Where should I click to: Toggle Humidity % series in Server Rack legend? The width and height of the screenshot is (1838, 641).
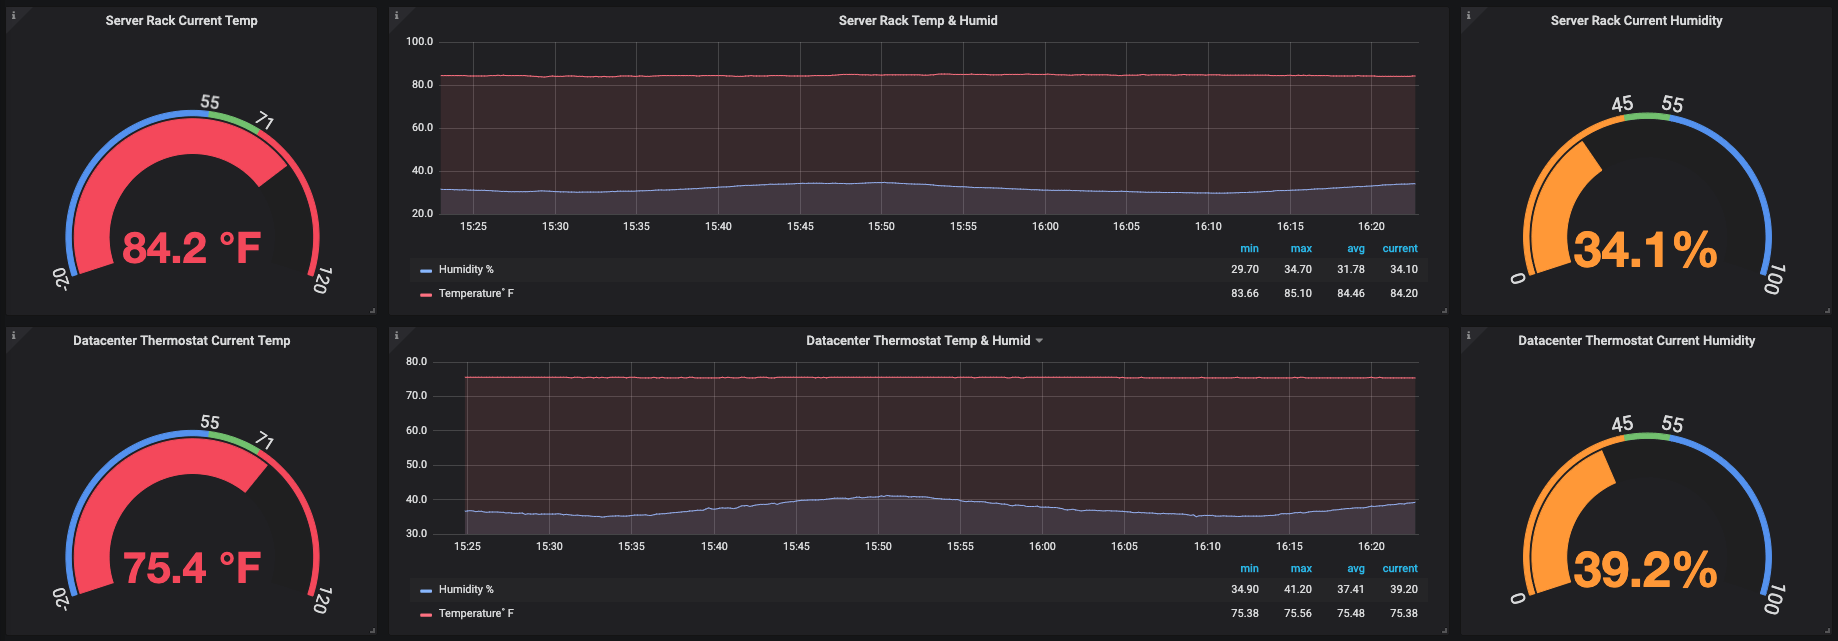[466, 270]
